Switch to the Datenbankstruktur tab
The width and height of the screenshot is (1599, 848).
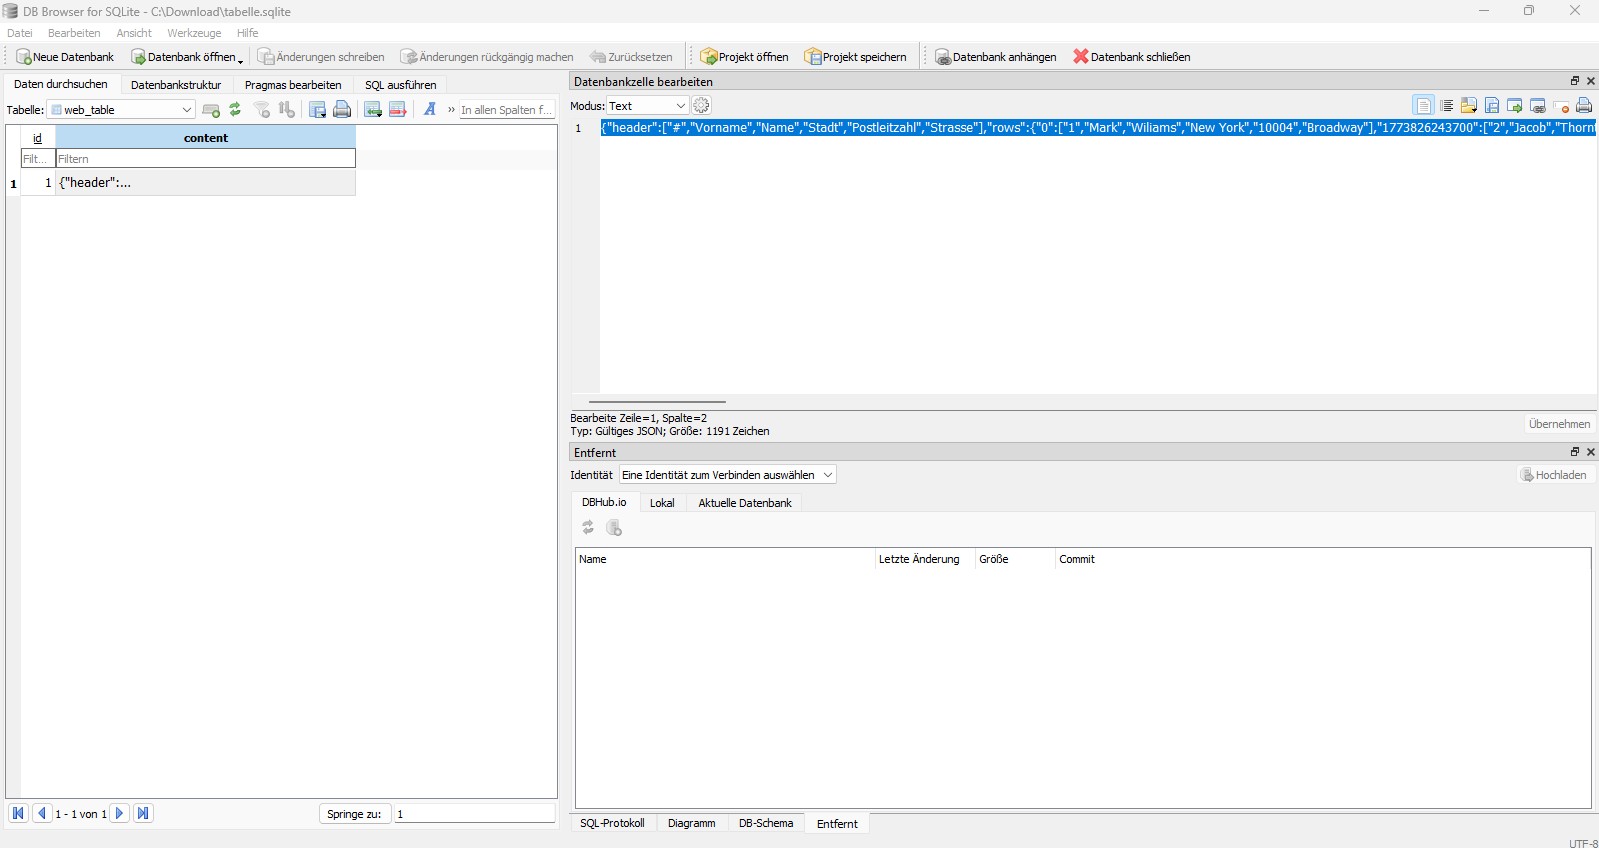pos(176,85)
